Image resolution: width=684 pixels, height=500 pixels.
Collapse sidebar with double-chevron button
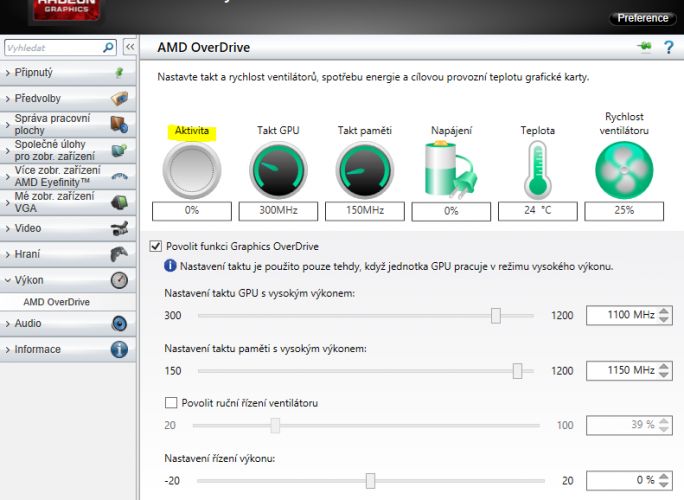[130, 47]
